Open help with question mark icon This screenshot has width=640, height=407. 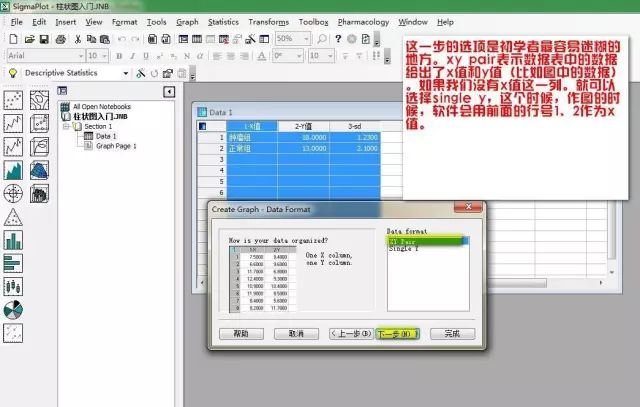(x=338, y=39)
